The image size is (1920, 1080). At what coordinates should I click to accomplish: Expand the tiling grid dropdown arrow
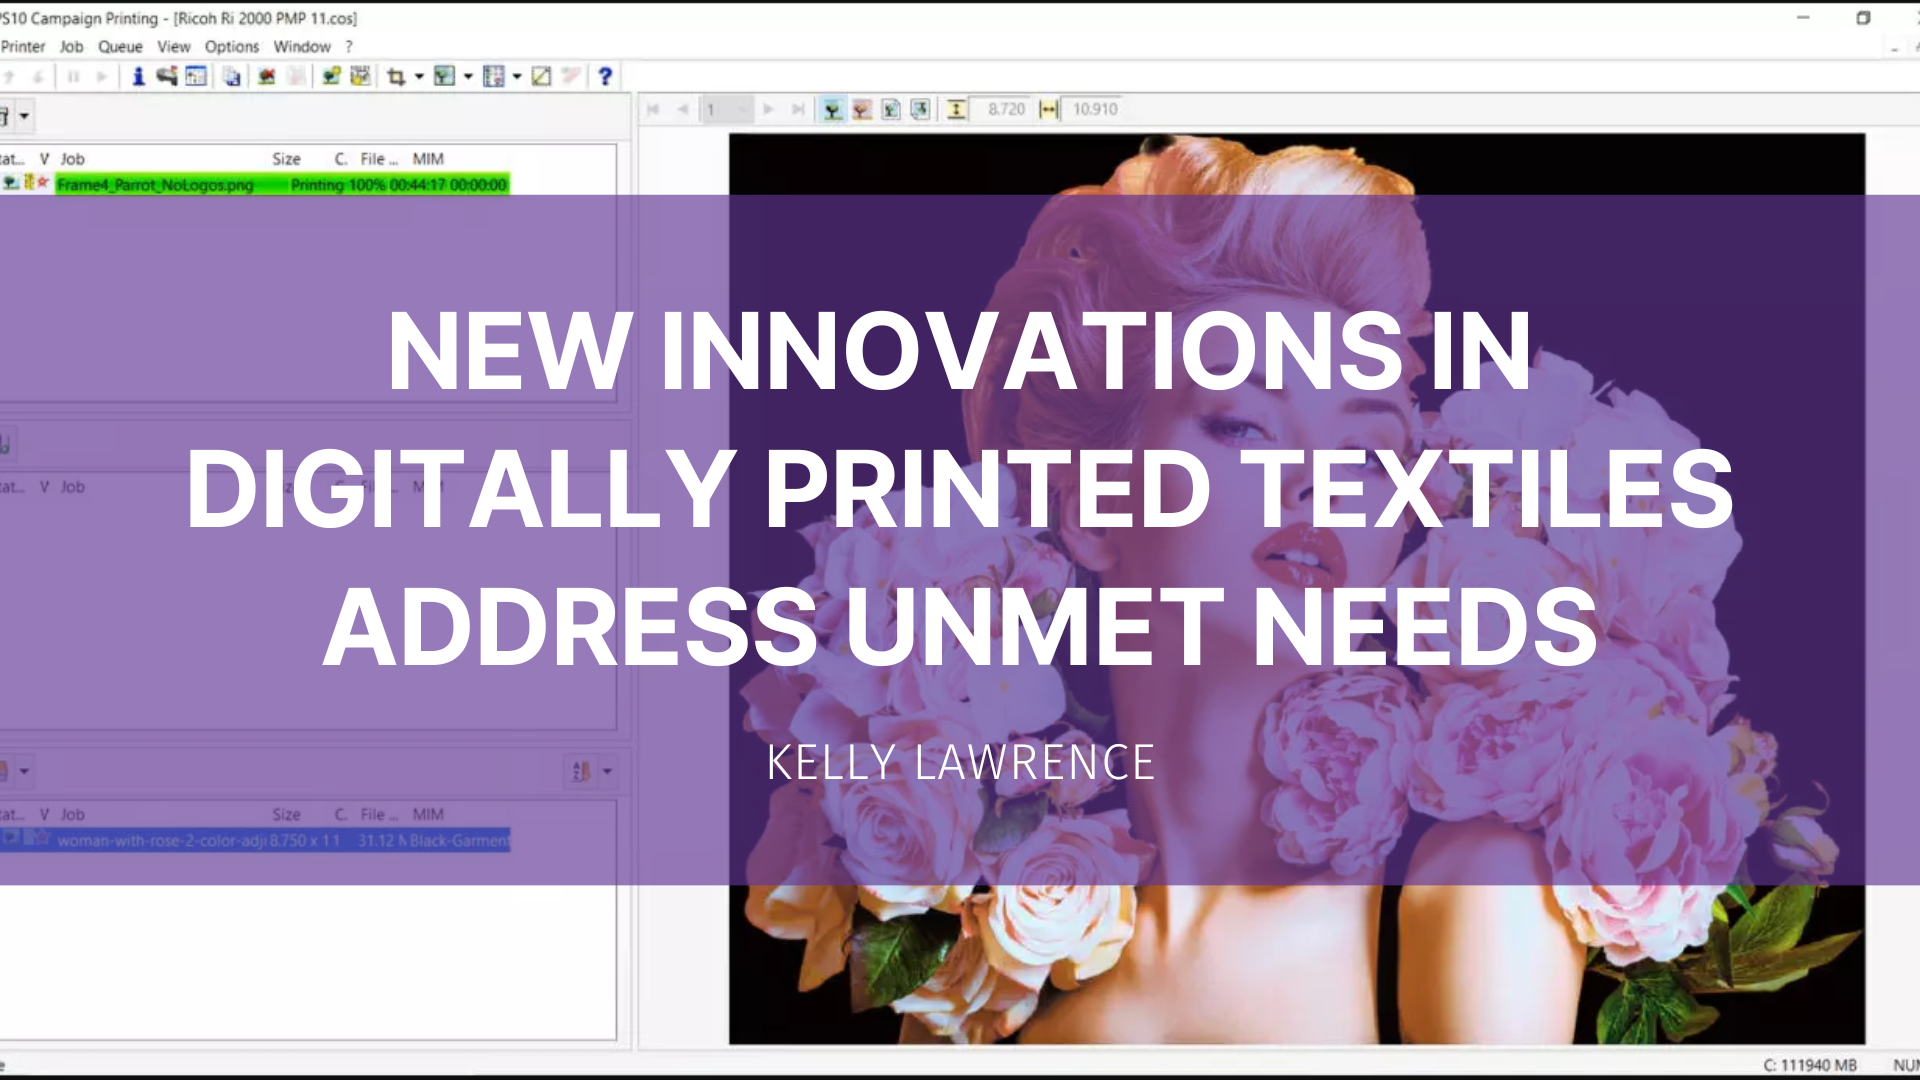517,76
